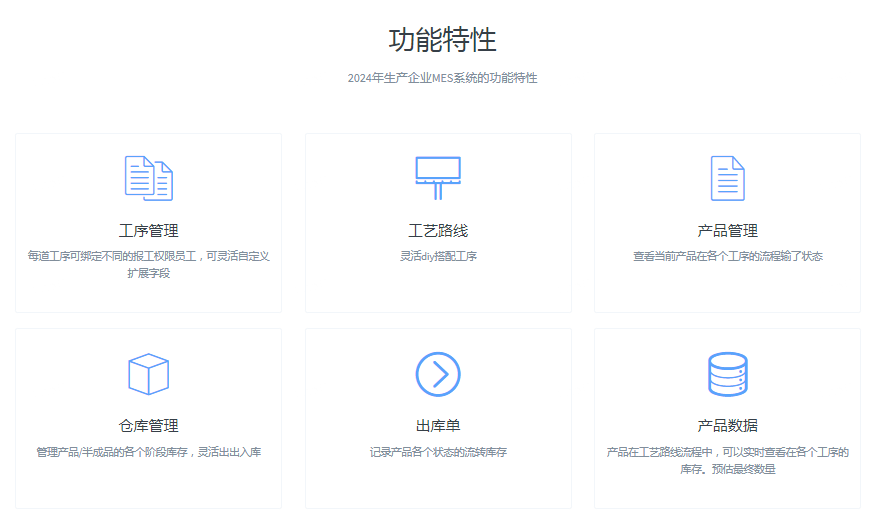This screenshot has height=523, width=872.
Task: Click the 功能特性 page heading
Action: [x=442, y=41]
